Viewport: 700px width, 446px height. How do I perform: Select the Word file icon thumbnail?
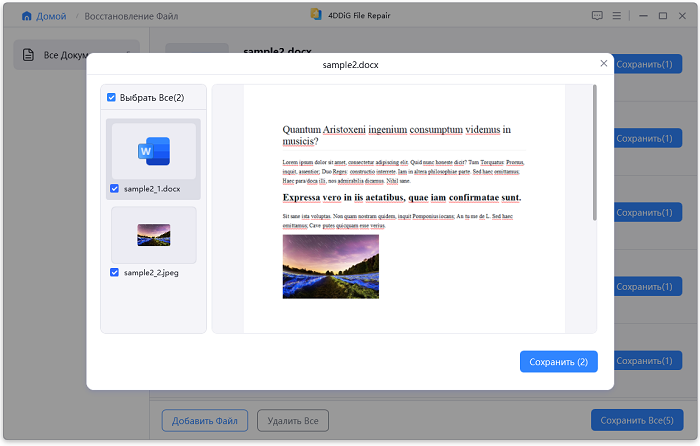(154, 151)
